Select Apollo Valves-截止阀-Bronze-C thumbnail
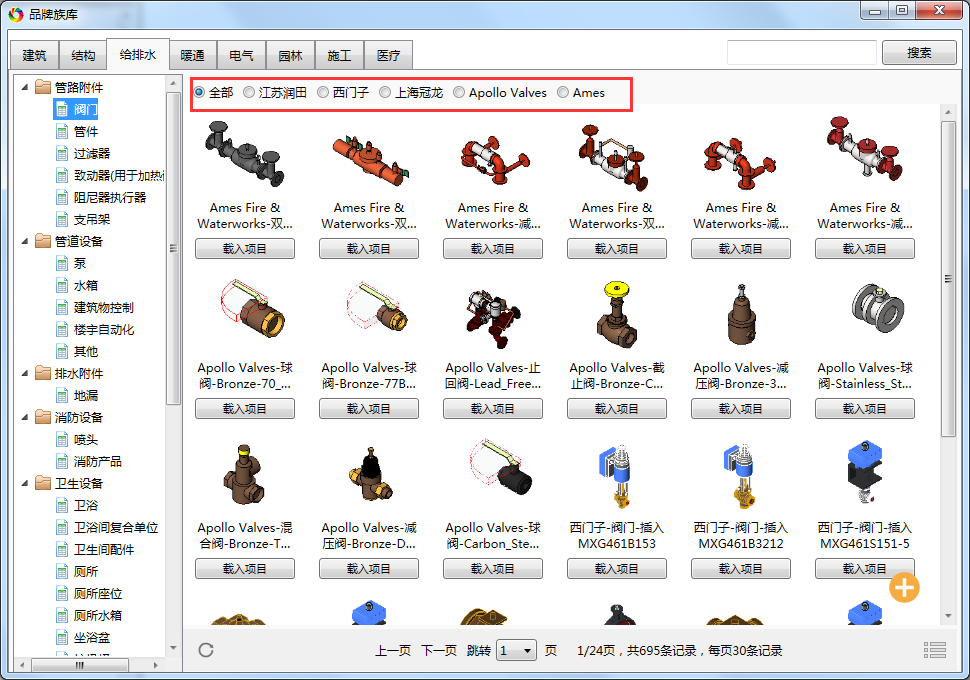 [x=617, y=314]
